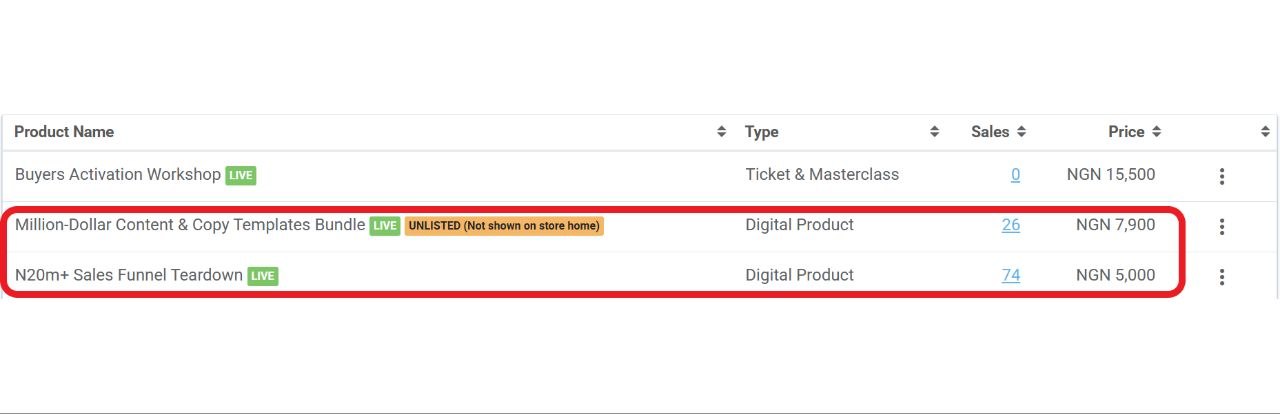Click the Price column sort arrows
Screen dimensions: 1280x414
click(x=1156, y=132)
